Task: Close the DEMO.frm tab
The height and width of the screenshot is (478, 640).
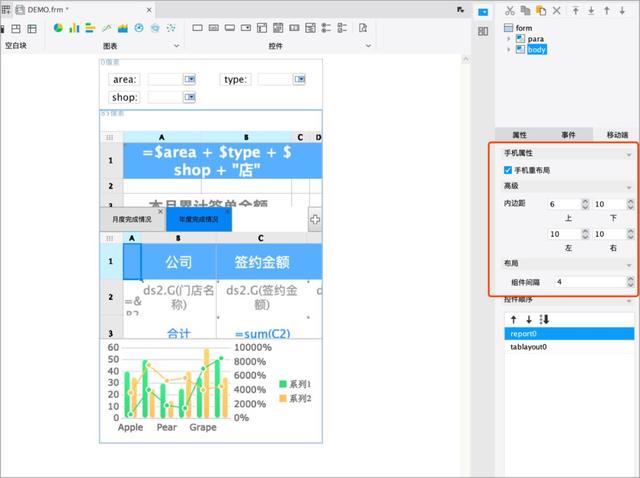Action: 149,10
